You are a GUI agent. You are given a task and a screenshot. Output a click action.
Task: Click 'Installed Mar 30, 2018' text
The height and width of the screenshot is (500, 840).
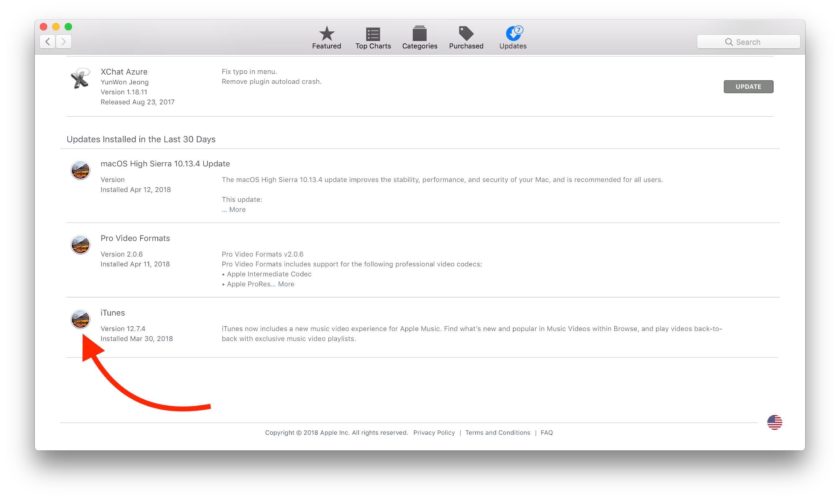tap(137, 339)
